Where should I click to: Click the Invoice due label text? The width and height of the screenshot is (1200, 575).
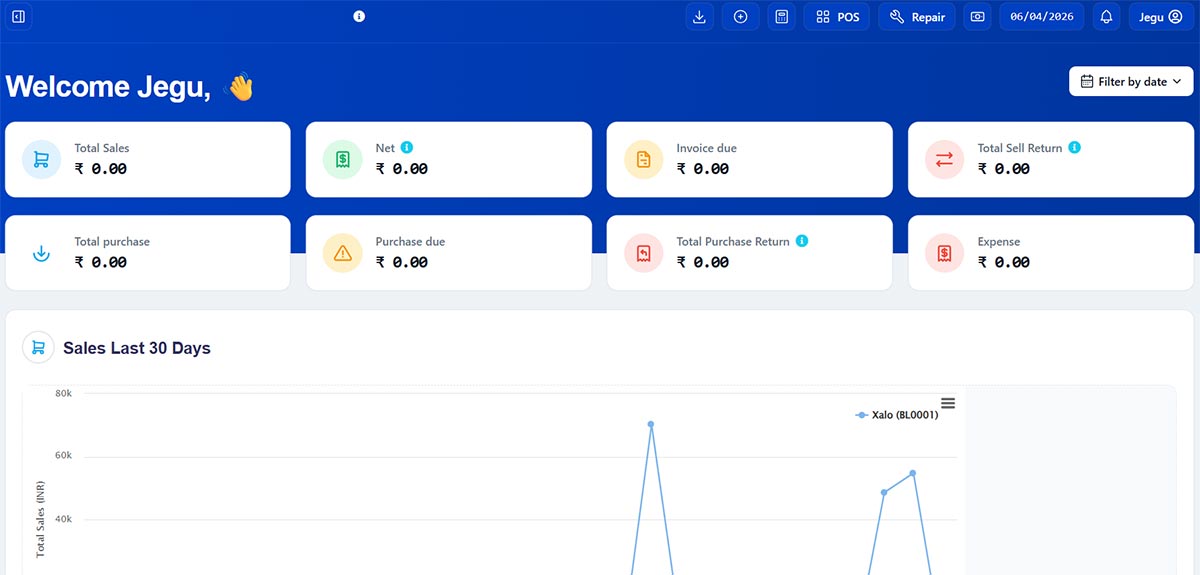coord(706,148)
